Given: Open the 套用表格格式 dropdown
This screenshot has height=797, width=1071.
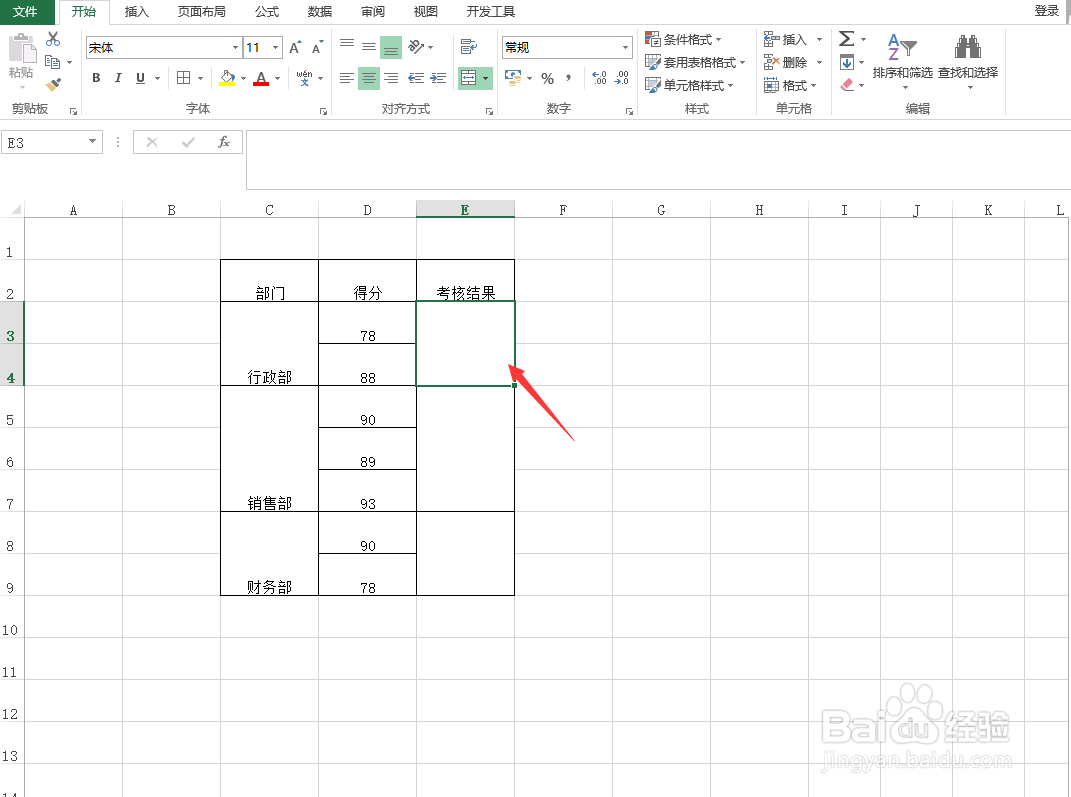Looking at the screenshot, I should [x=695, y=62].
